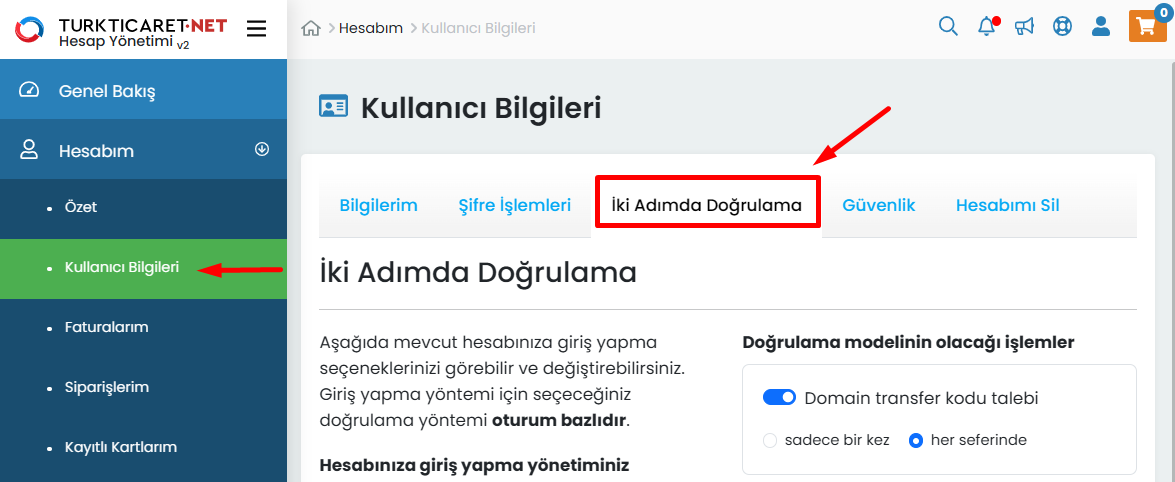Toggle the sidebar hamburger menu
Screen dimensions: 1175x482
[x=257, y=28]
